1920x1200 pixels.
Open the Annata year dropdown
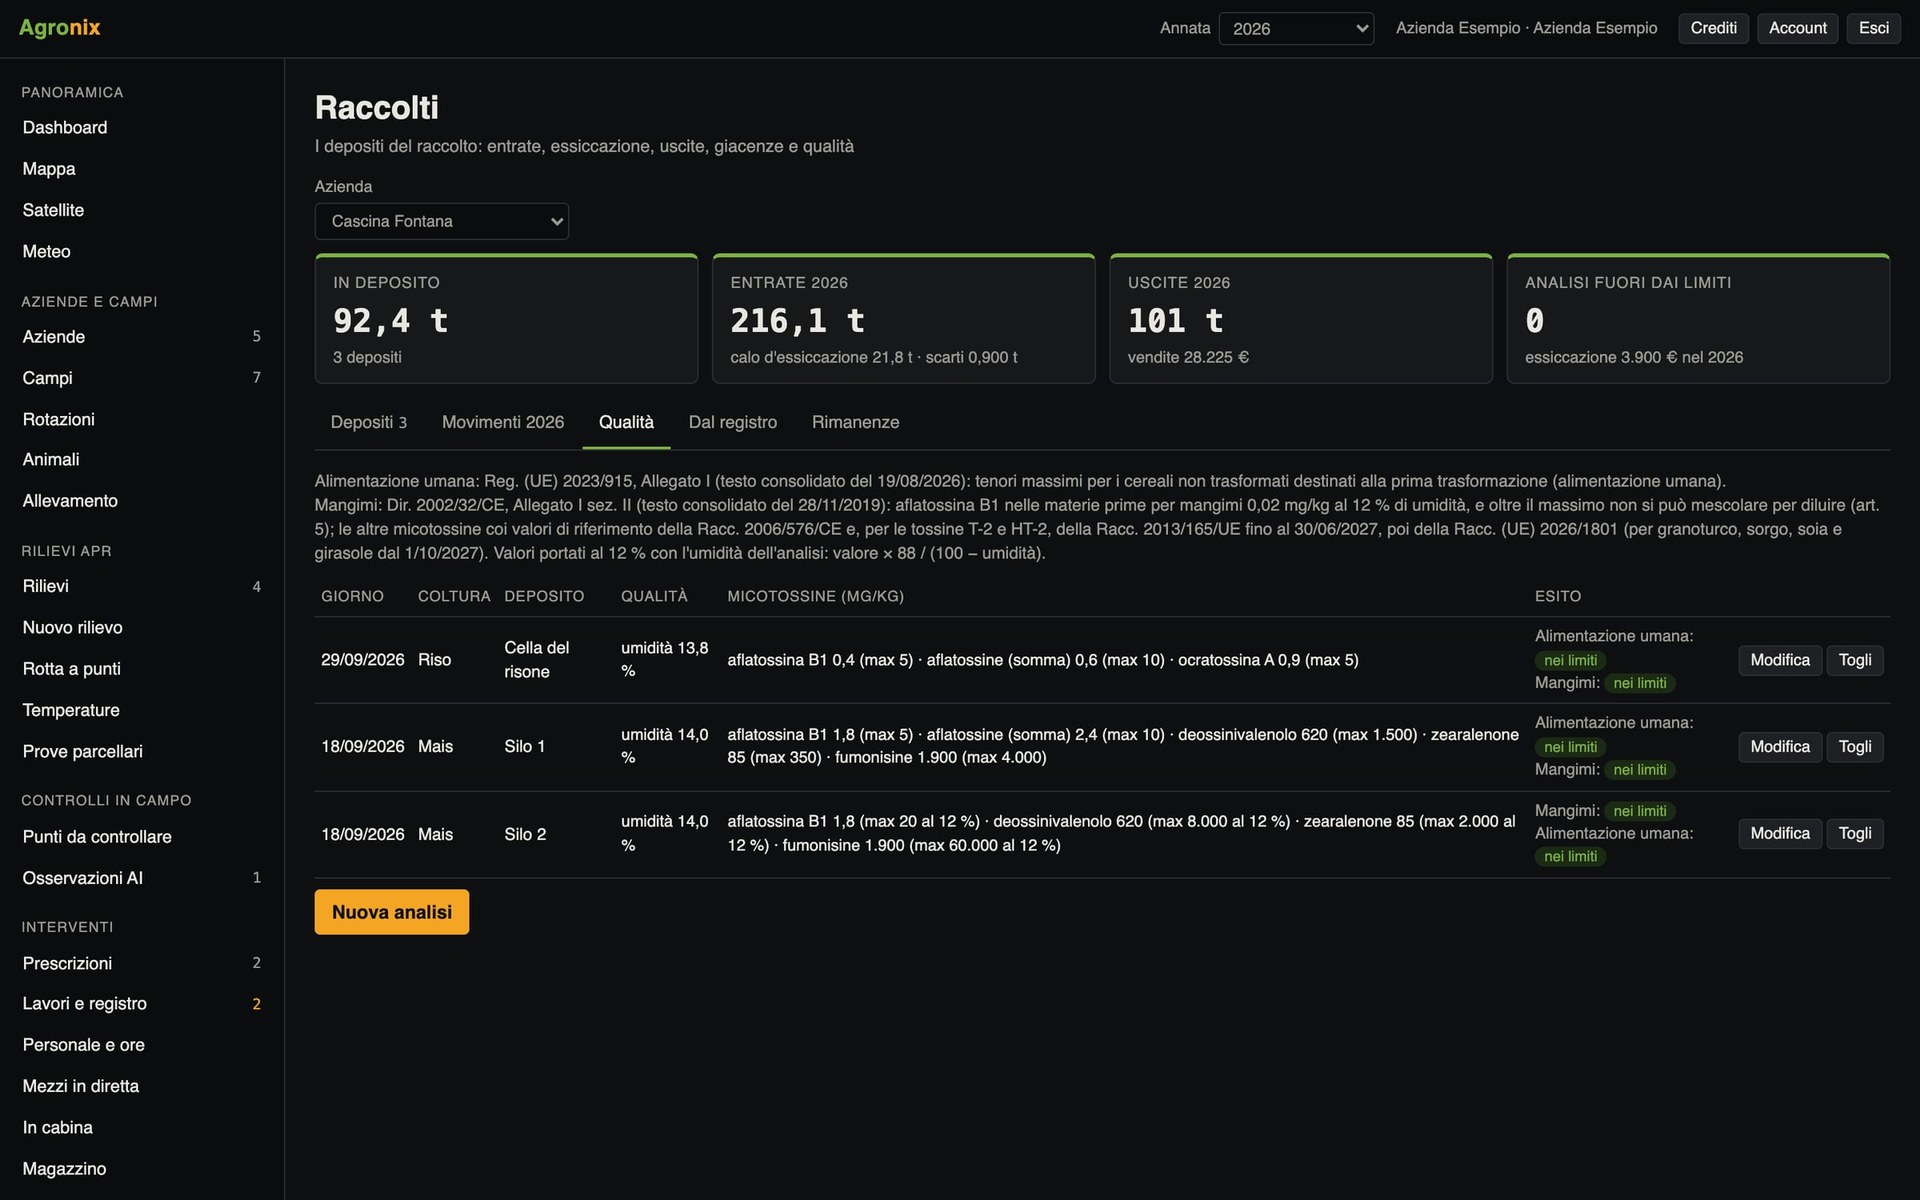point(1296,28)
